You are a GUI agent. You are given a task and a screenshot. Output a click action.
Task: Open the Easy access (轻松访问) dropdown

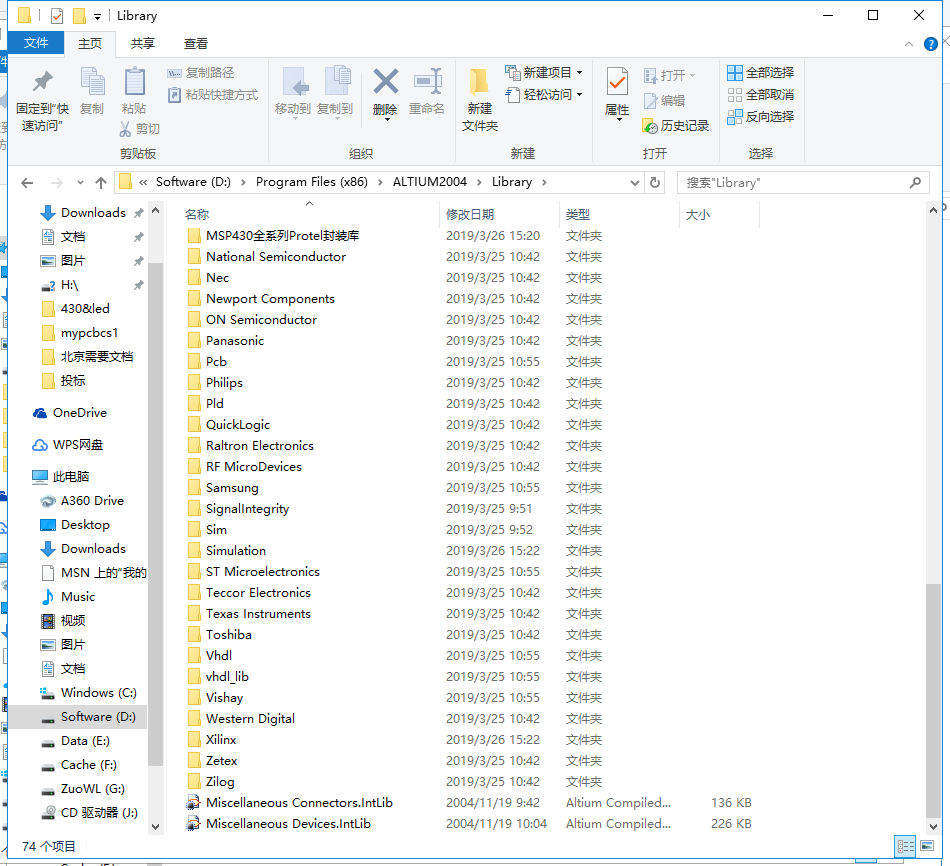click(x=543, y=95)
